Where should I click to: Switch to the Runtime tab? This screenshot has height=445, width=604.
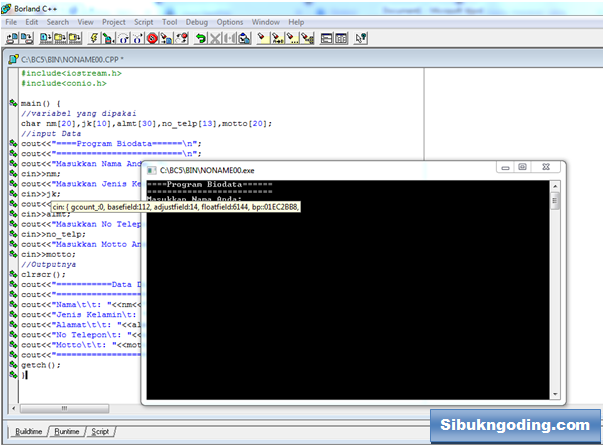click(67, 432)
